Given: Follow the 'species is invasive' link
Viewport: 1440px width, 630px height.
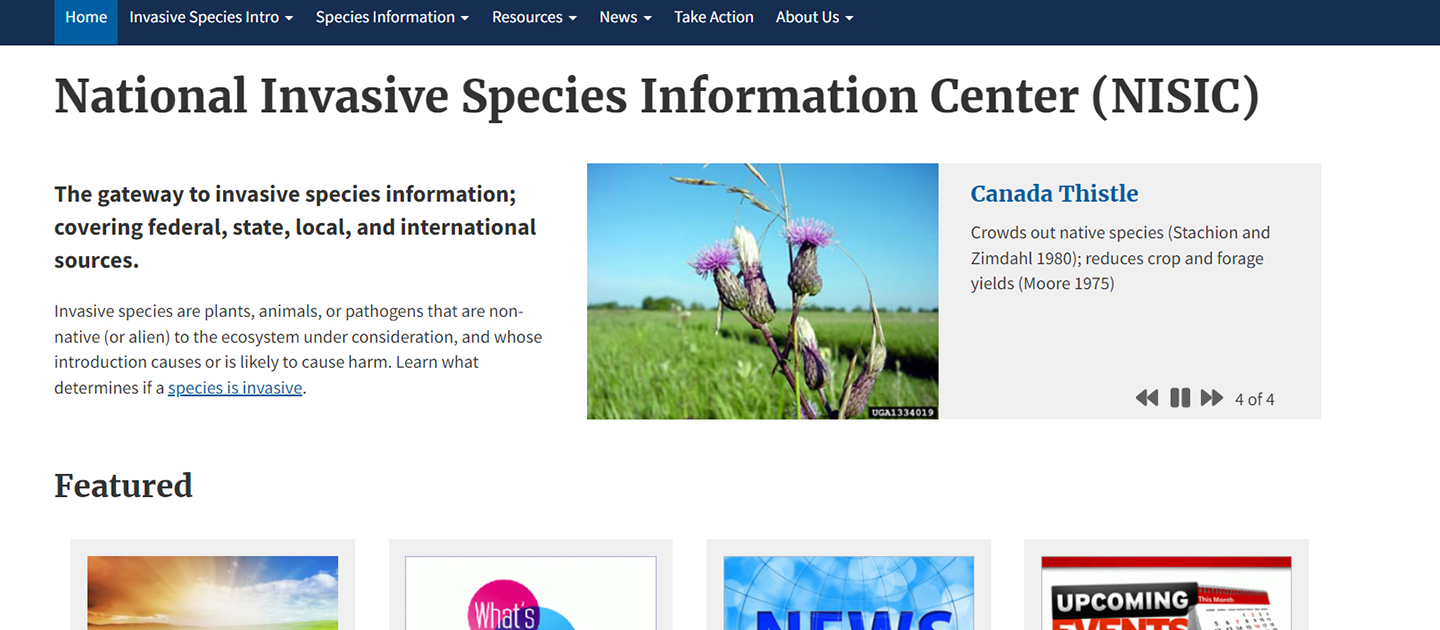Looking at the screenshot, I should point(235,388).
